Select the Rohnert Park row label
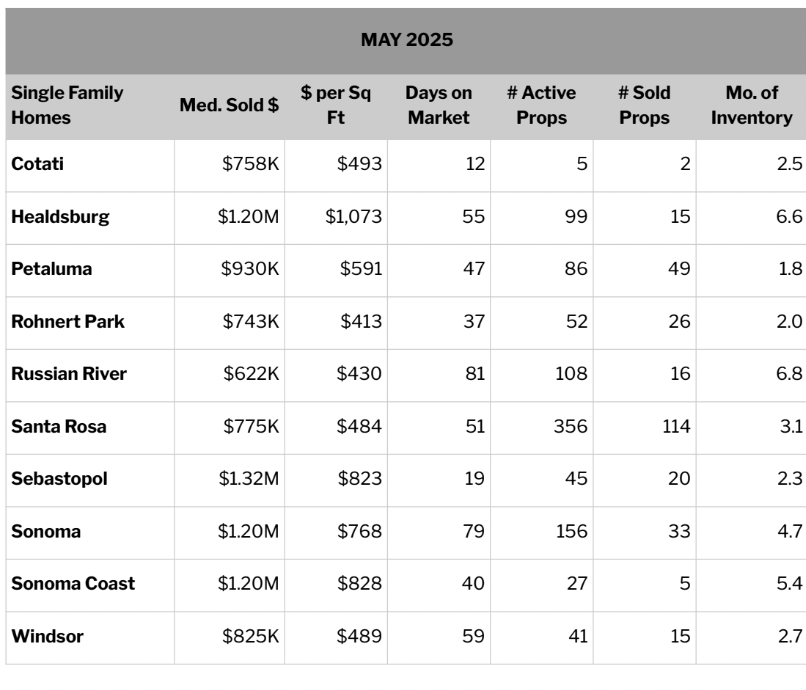Screen dimensions: 806x690 68,322
